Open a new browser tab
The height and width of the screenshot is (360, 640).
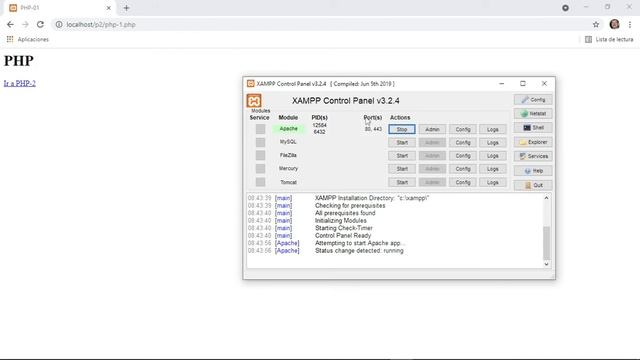126,8
